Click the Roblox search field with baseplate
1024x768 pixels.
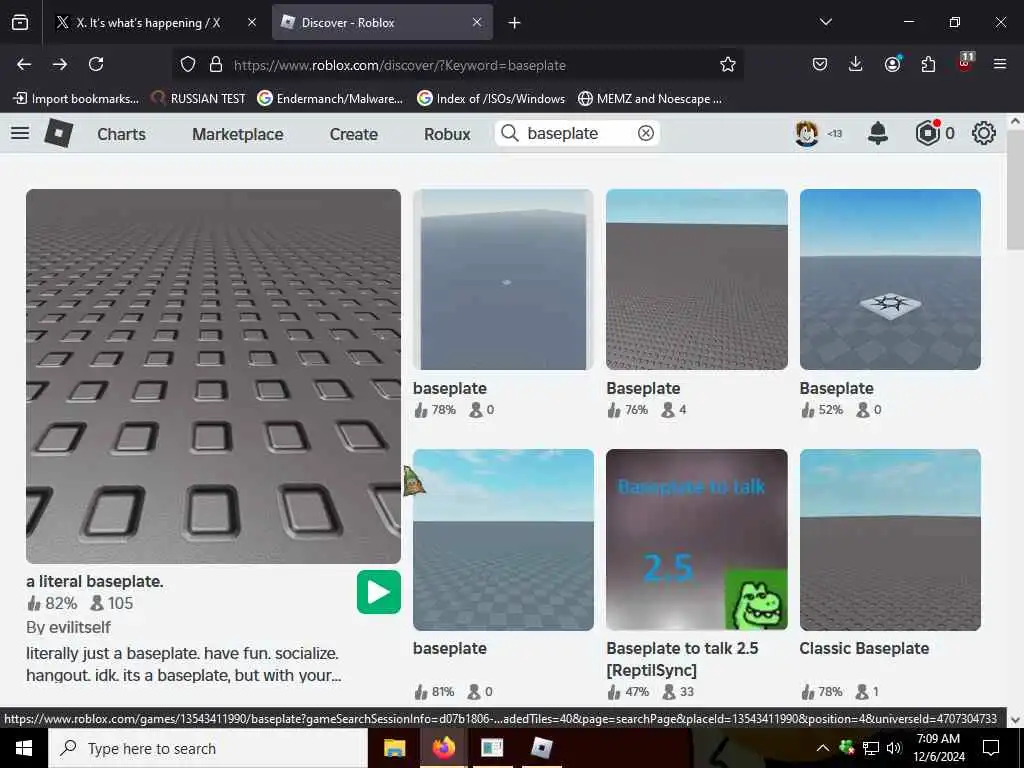pos(577,133)
